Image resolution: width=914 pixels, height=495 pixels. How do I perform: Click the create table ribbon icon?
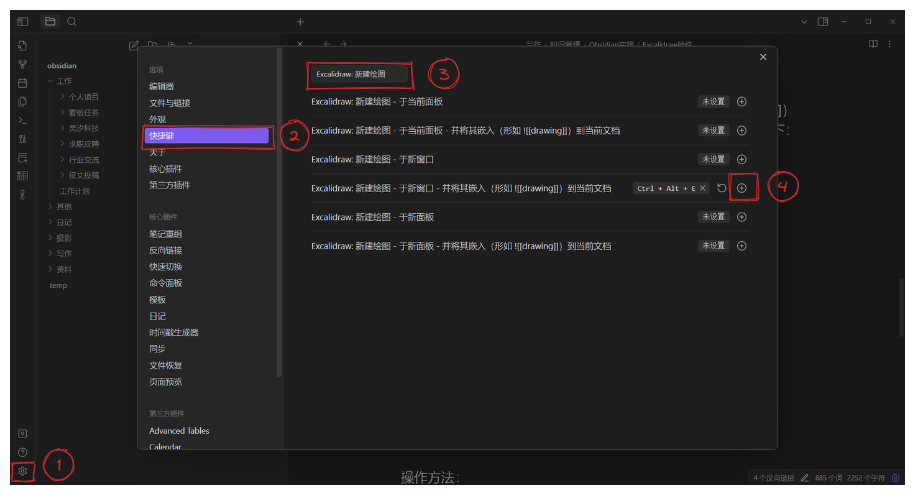click(x=23, y=175)
